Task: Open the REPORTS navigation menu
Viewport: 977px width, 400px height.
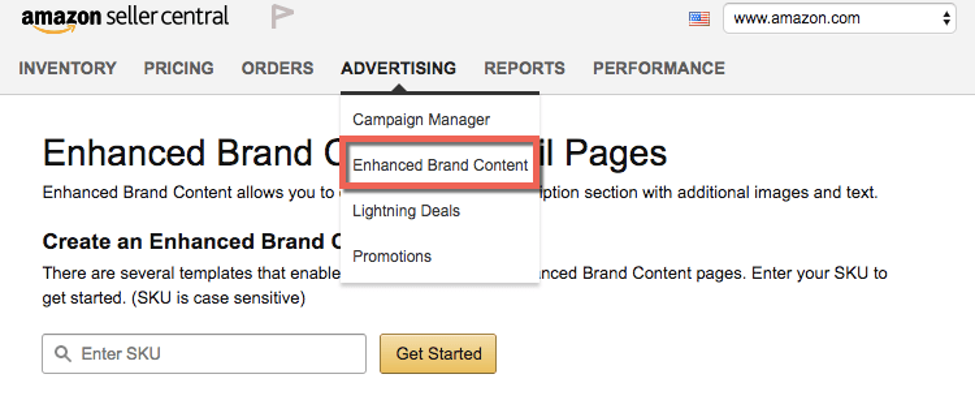Action: pyautogui.click(x=524, y=69)
